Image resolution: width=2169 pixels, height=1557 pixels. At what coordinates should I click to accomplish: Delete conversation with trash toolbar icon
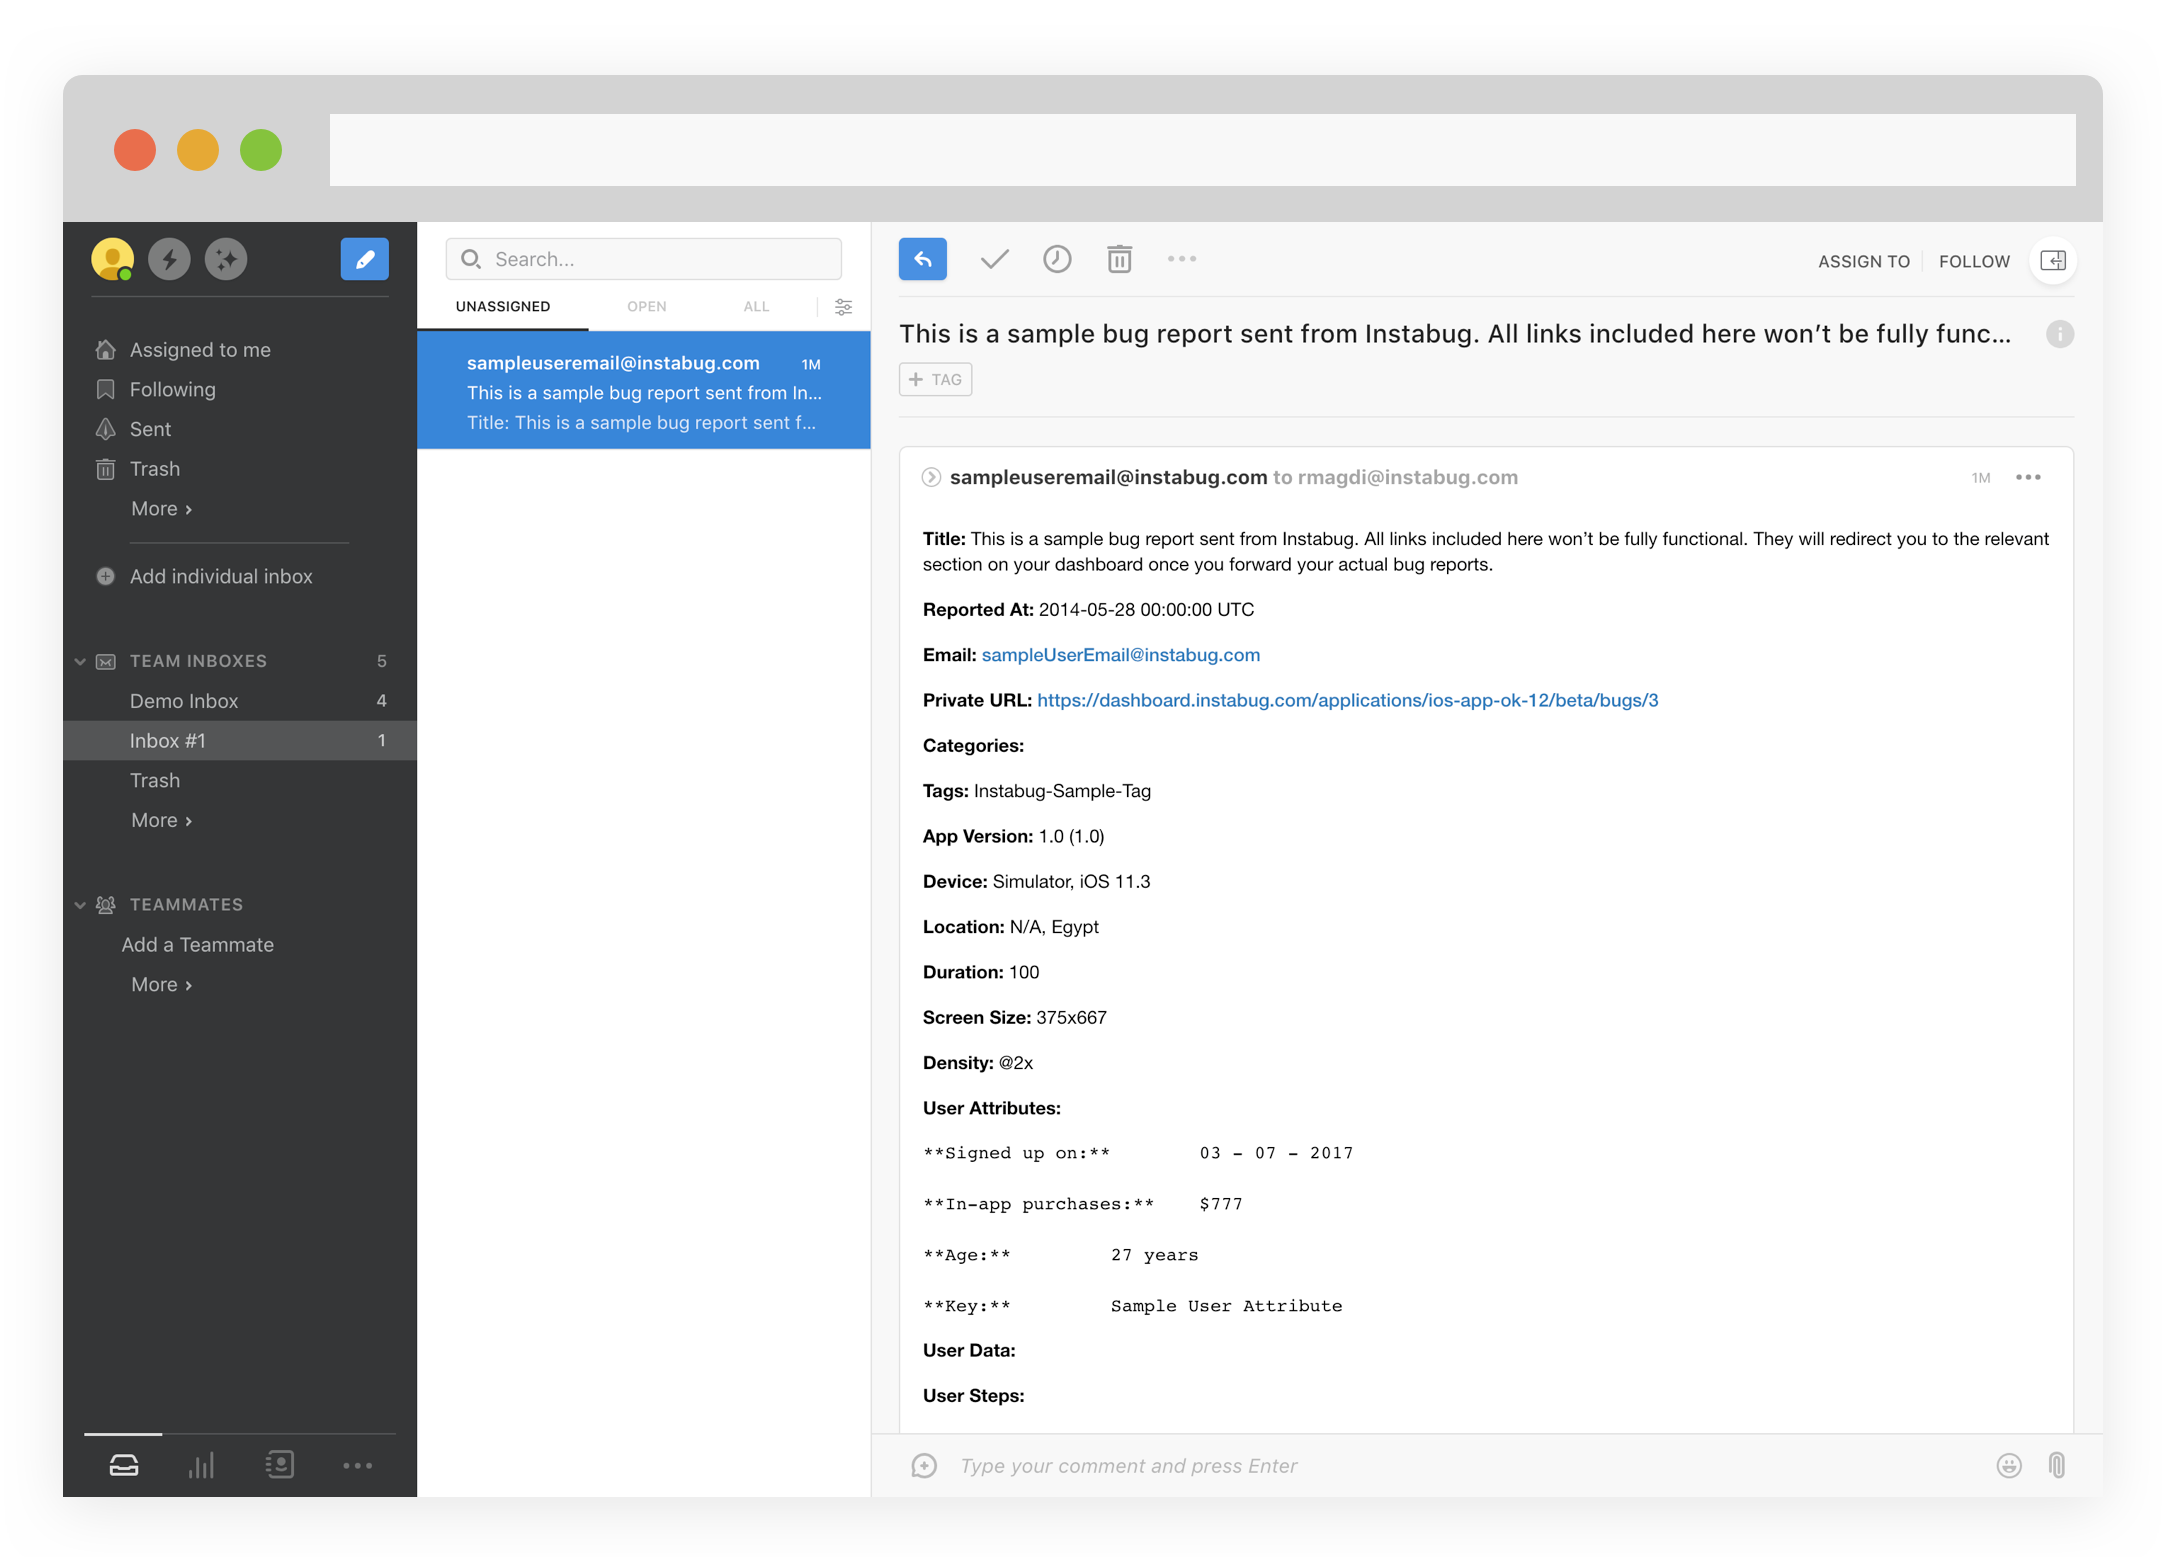(1119, 260)
